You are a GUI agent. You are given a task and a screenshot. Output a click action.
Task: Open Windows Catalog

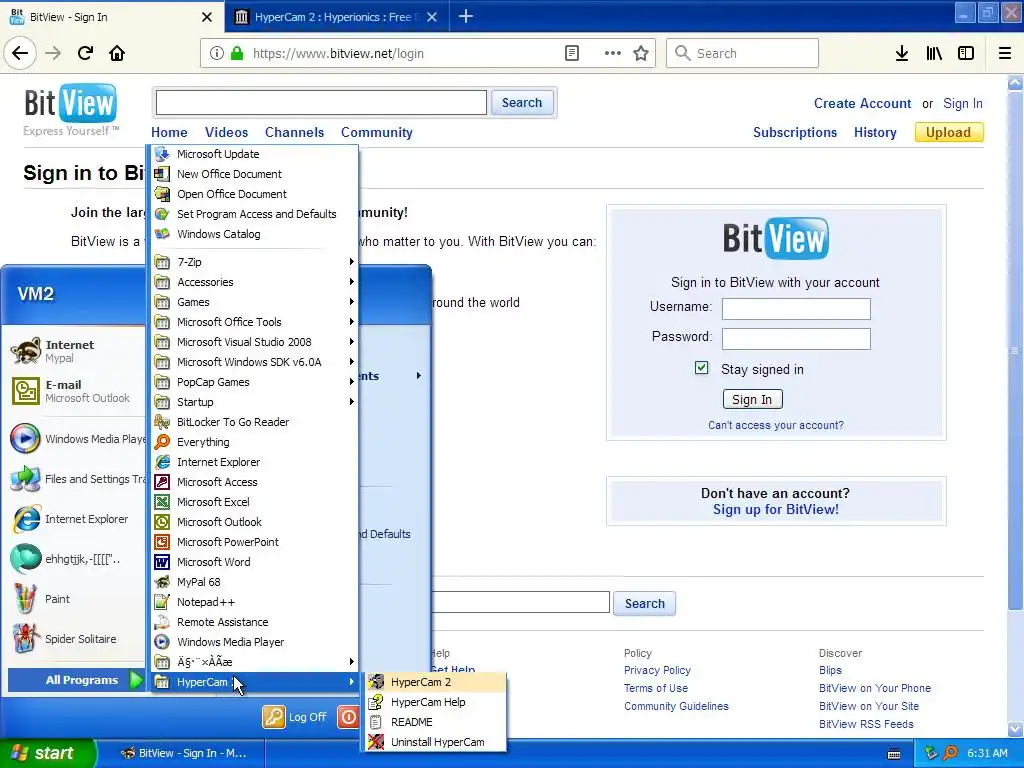[x=255, y=234]
